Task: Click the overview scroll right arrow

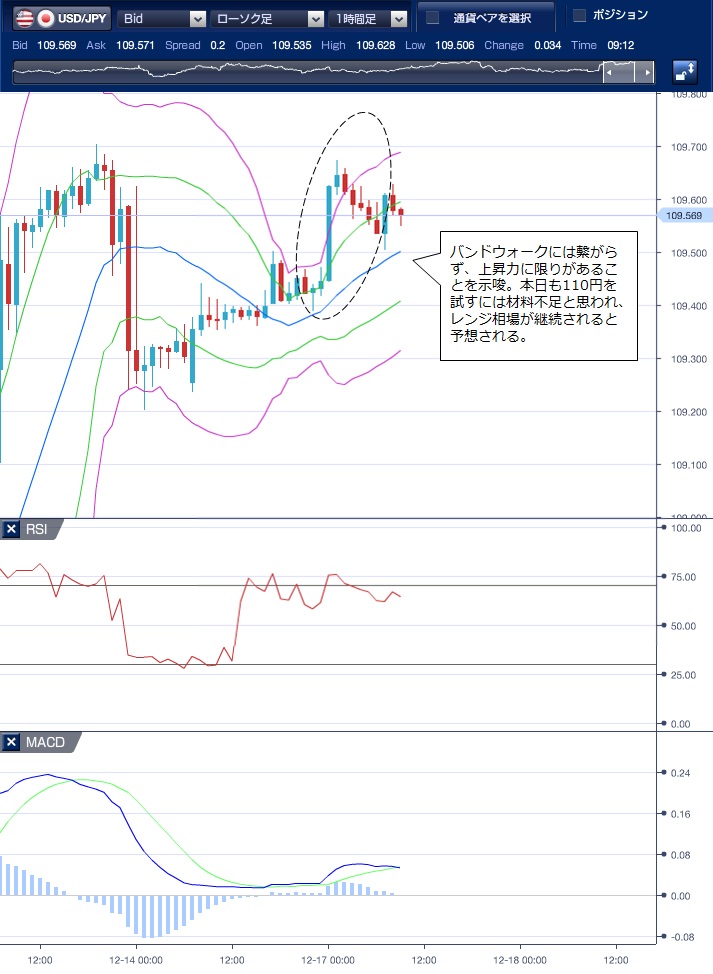Action: (x=648, y=73)
